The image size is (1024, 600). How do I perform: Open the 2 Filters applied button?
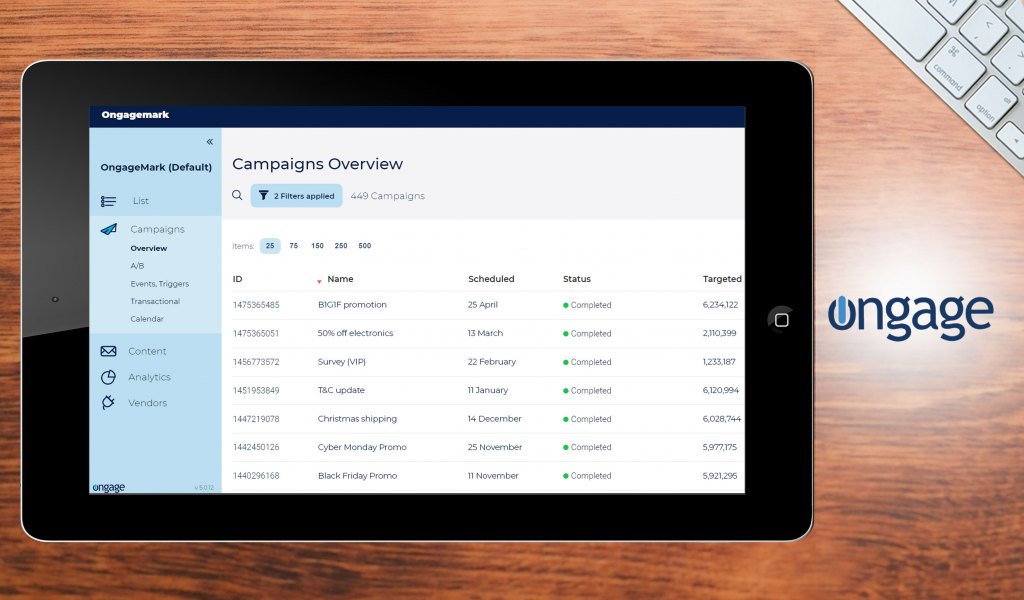pos(296,196)
